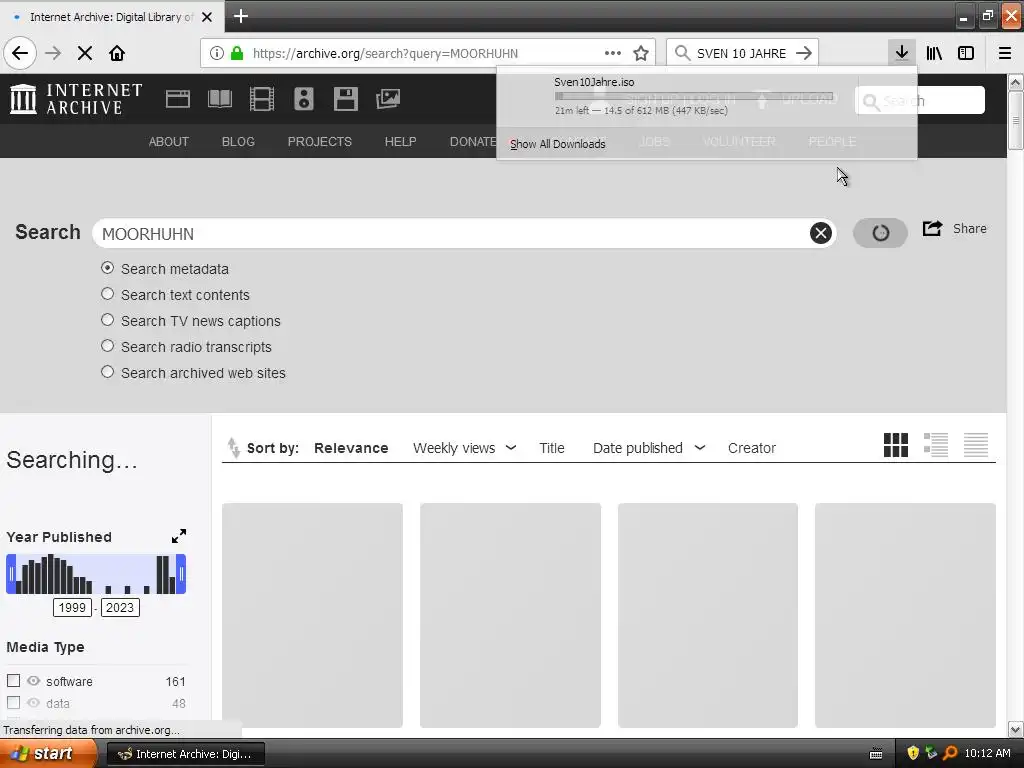Click Show All Downloads in the panel
The width and height of the screenshot is (1024, 768).
click(558, 144)
